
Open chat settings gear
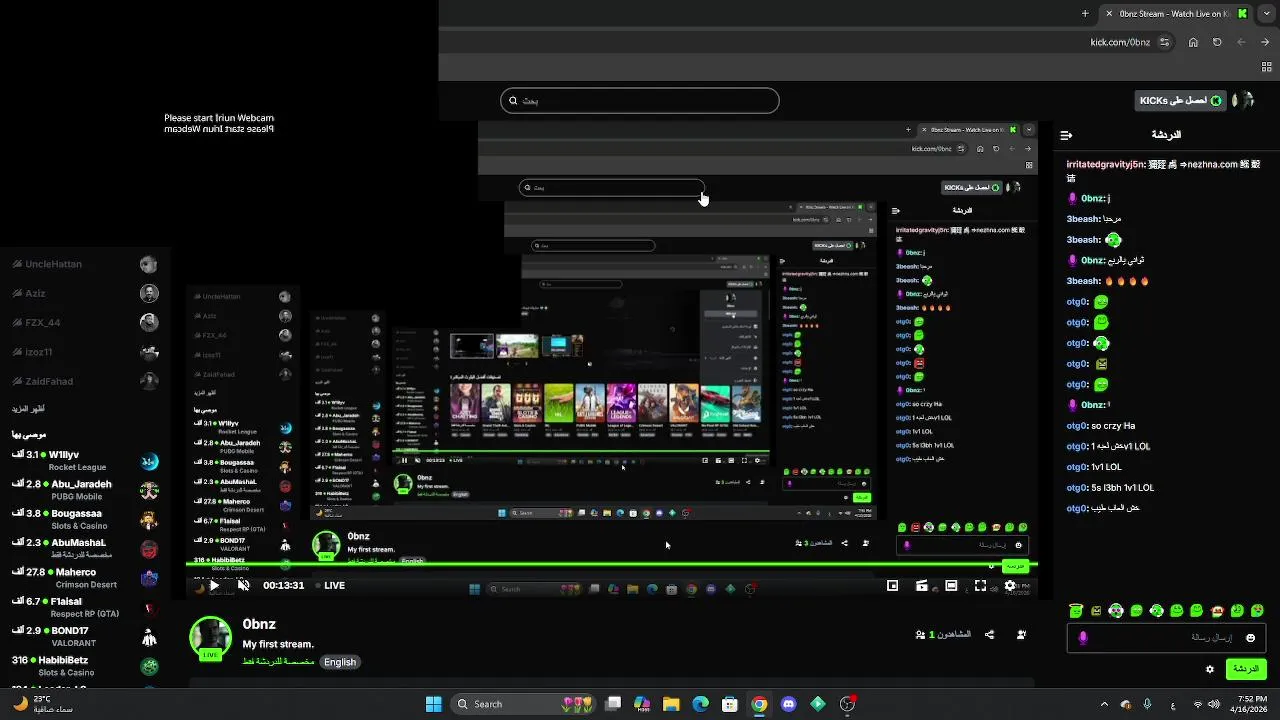(x=1210, y=669)
